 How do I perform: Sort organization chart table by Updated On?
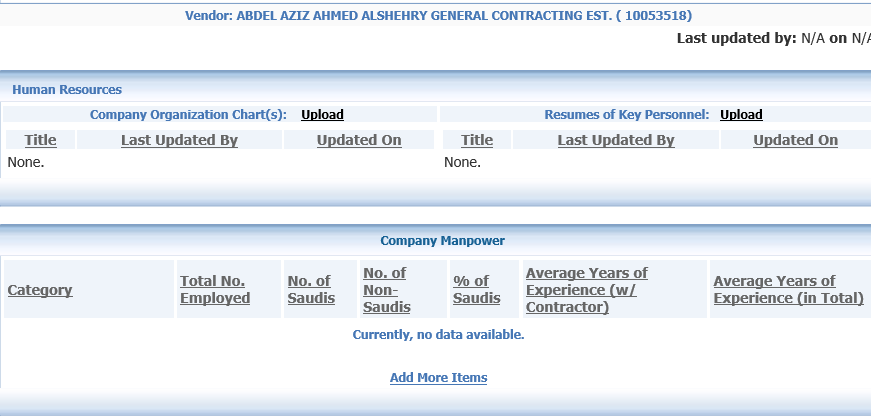tap(359, 140)
